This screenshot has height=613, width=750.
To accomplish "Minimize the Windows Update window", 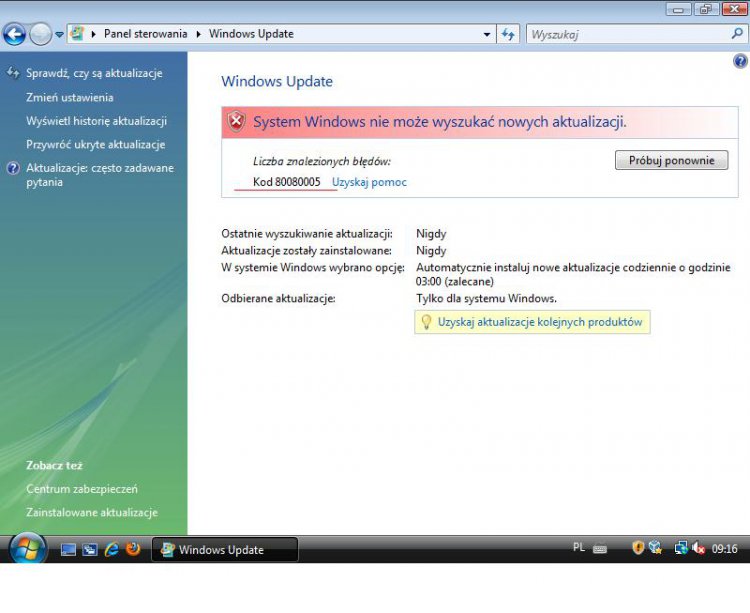I will (678, 9).
